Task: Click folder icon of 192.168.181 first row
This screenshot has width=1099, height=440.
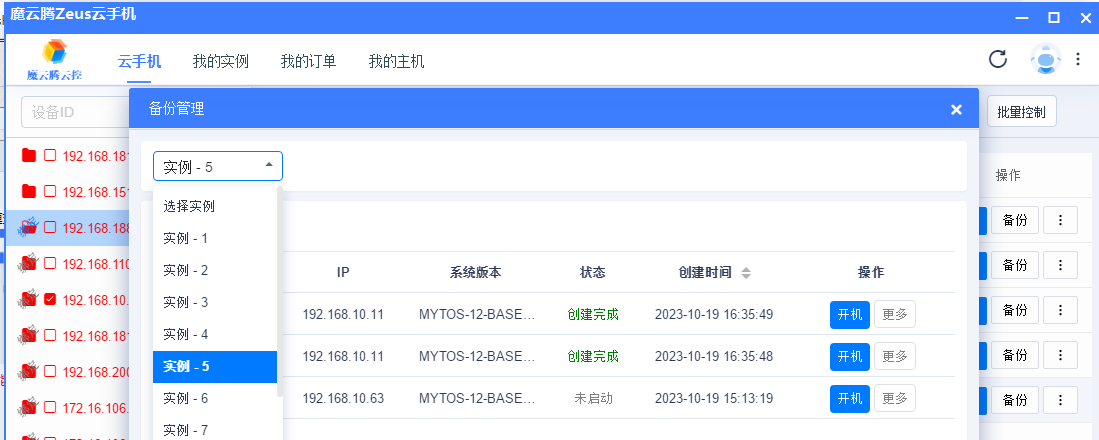Action: pyautogui.click(x=29, y=156)
